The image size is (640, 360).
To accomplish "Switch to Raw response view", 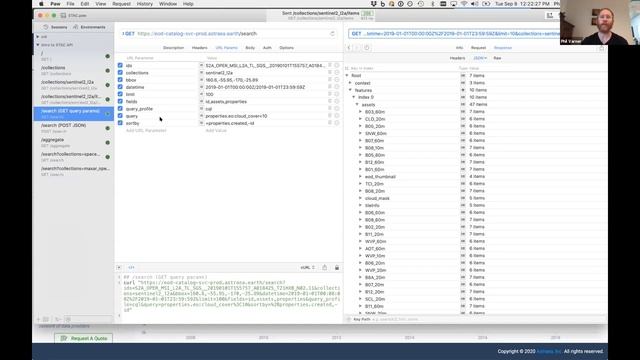I will (497, 58).
